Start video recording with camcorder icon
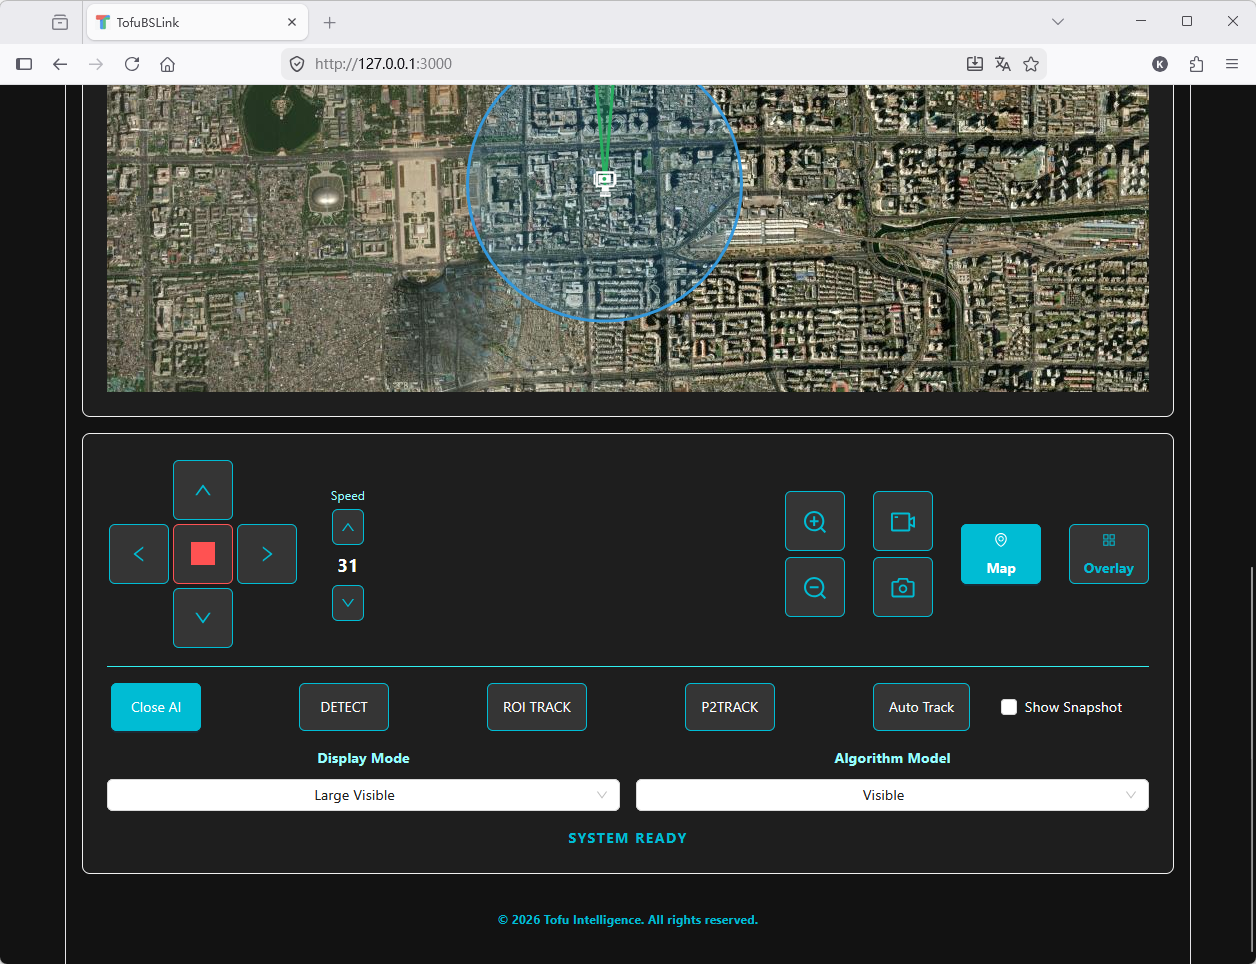The height and width of the screenshot is (964, 1256). click(x=903, y=521)
